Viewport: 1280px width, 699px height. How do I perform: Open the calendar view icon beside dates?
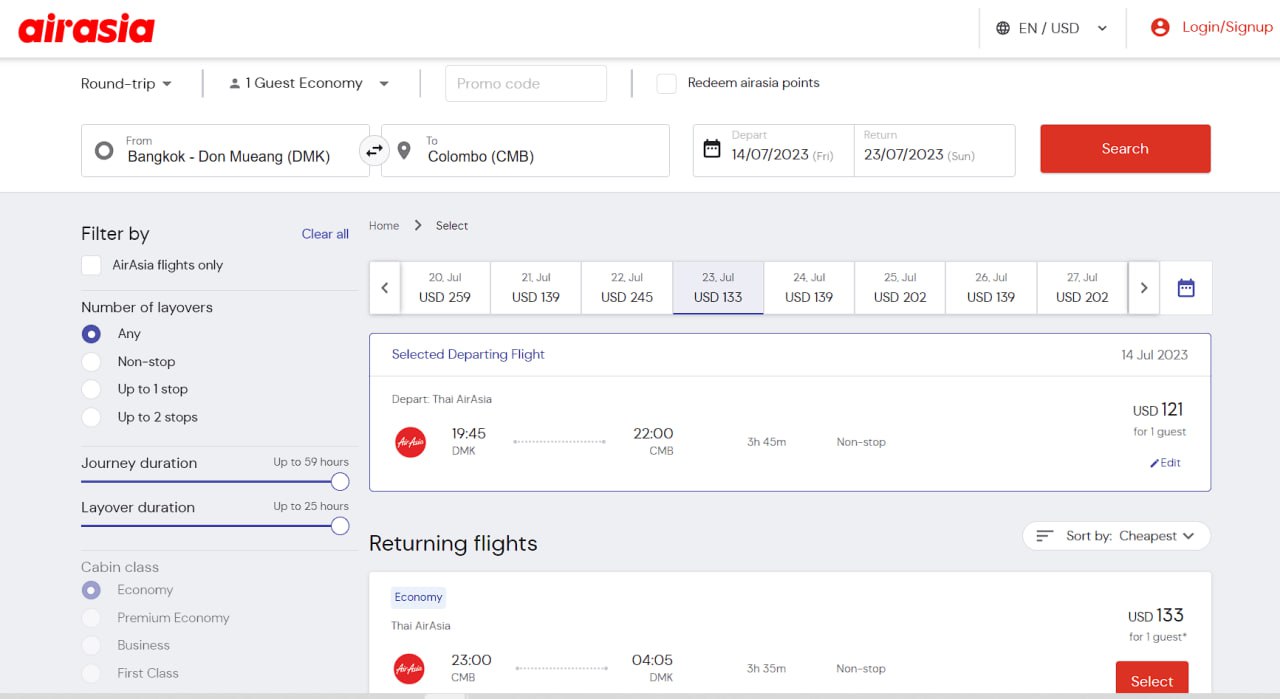1185,288
